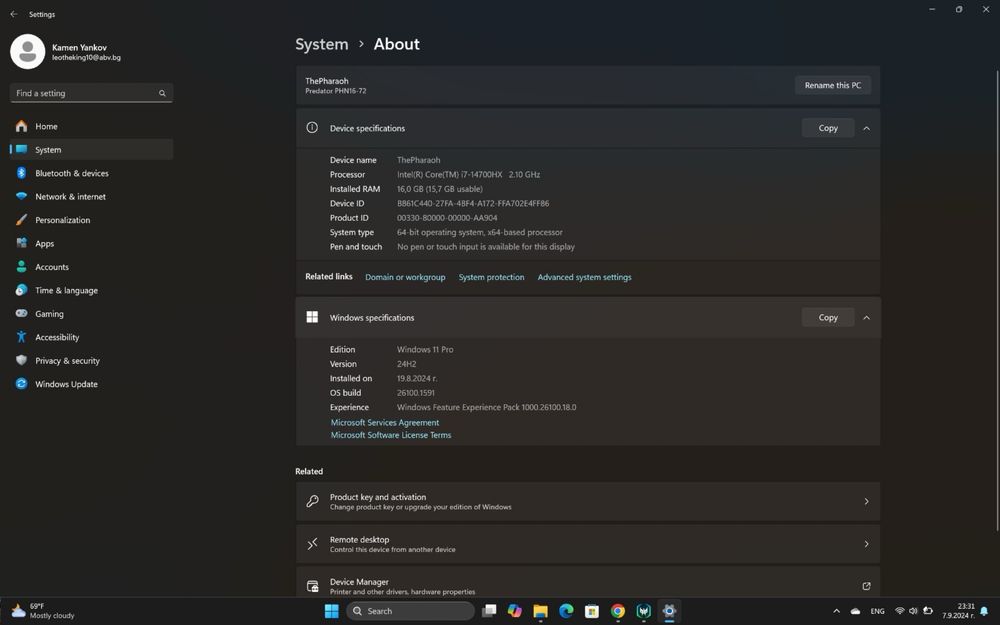The image size is (1000, 625).
Task: Open Remote desktop chevron arrow
Action: (866, 544)
